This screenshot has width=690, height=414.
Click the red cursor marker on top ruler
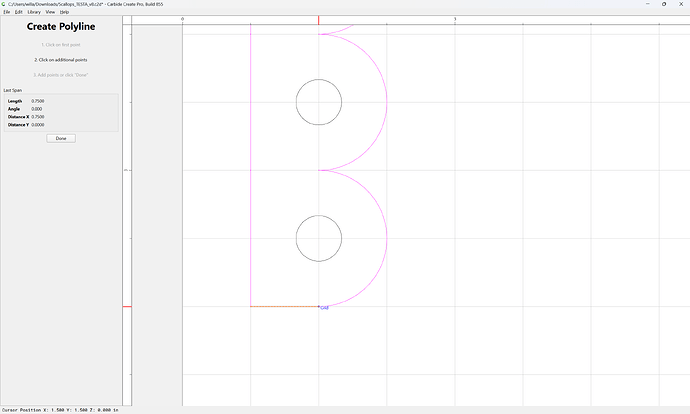pos(319,20)
